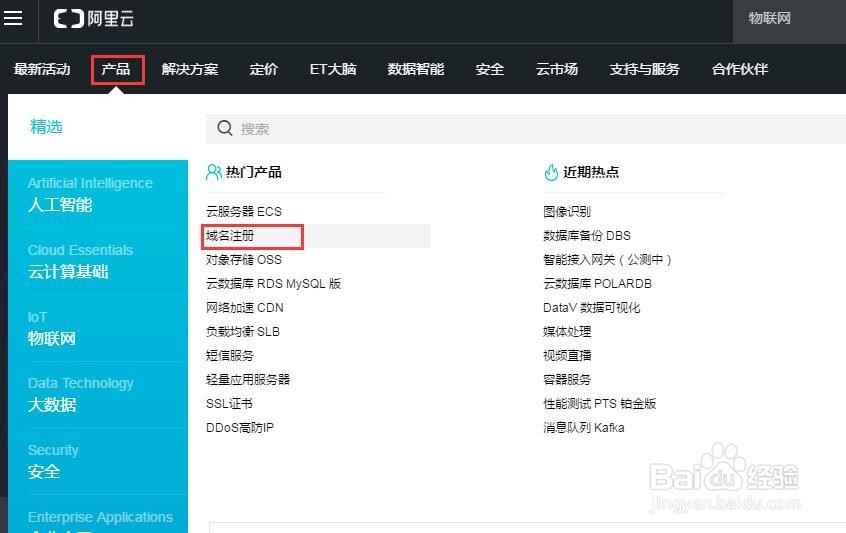
Task: Open the 数据智能 menu item
Action: [416, 69]
